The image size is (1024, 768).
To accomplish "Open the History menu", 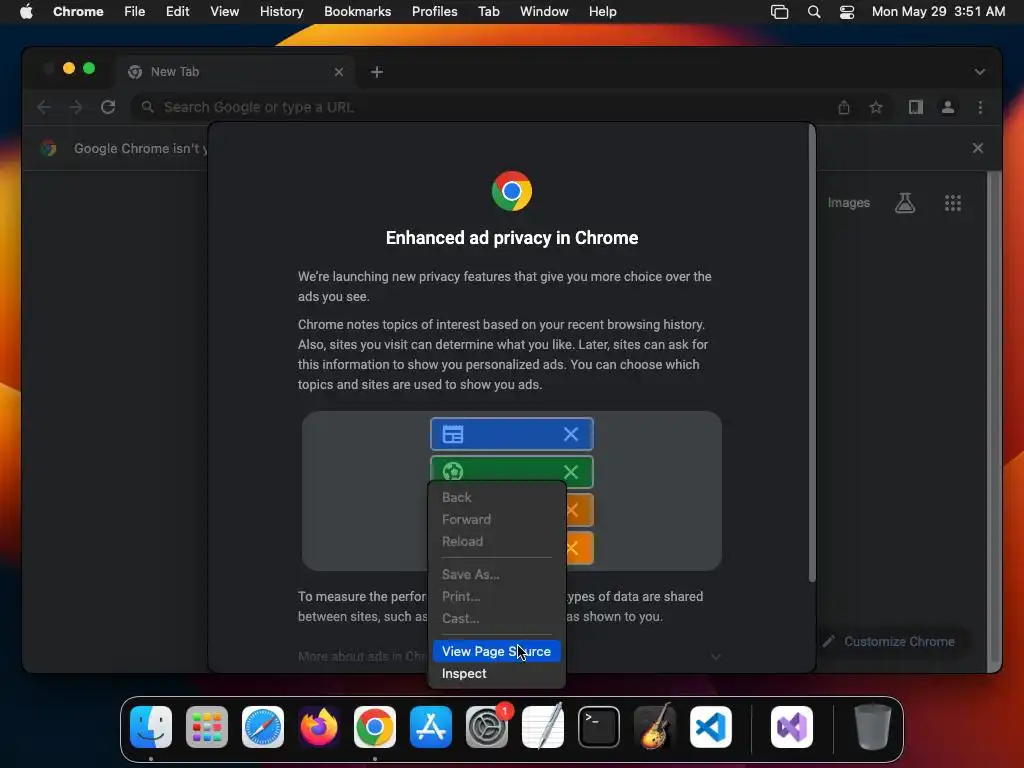I will 281,12.
